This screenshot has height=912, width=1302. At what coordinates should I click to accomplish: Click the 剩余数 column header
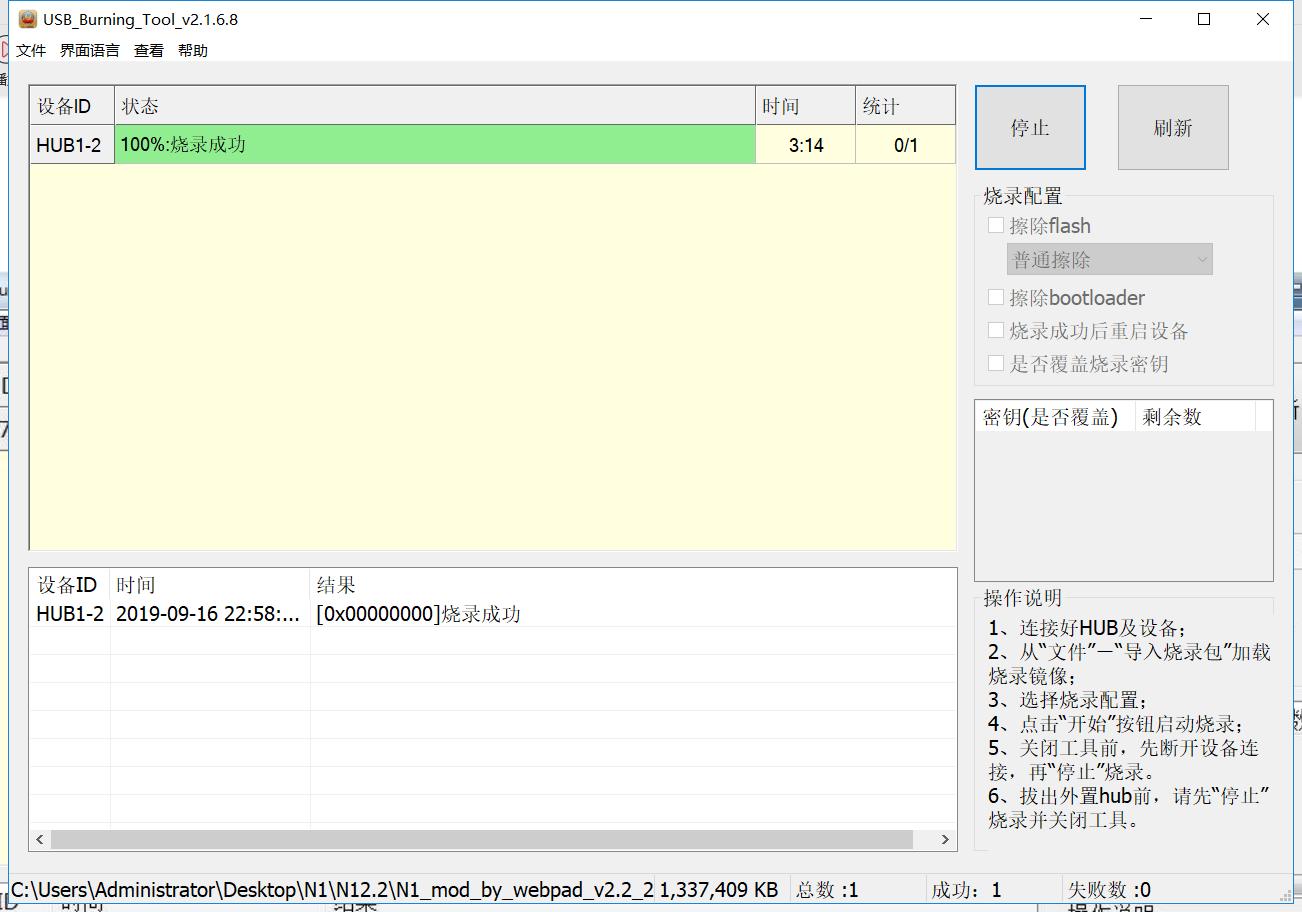click(1195, 417)
